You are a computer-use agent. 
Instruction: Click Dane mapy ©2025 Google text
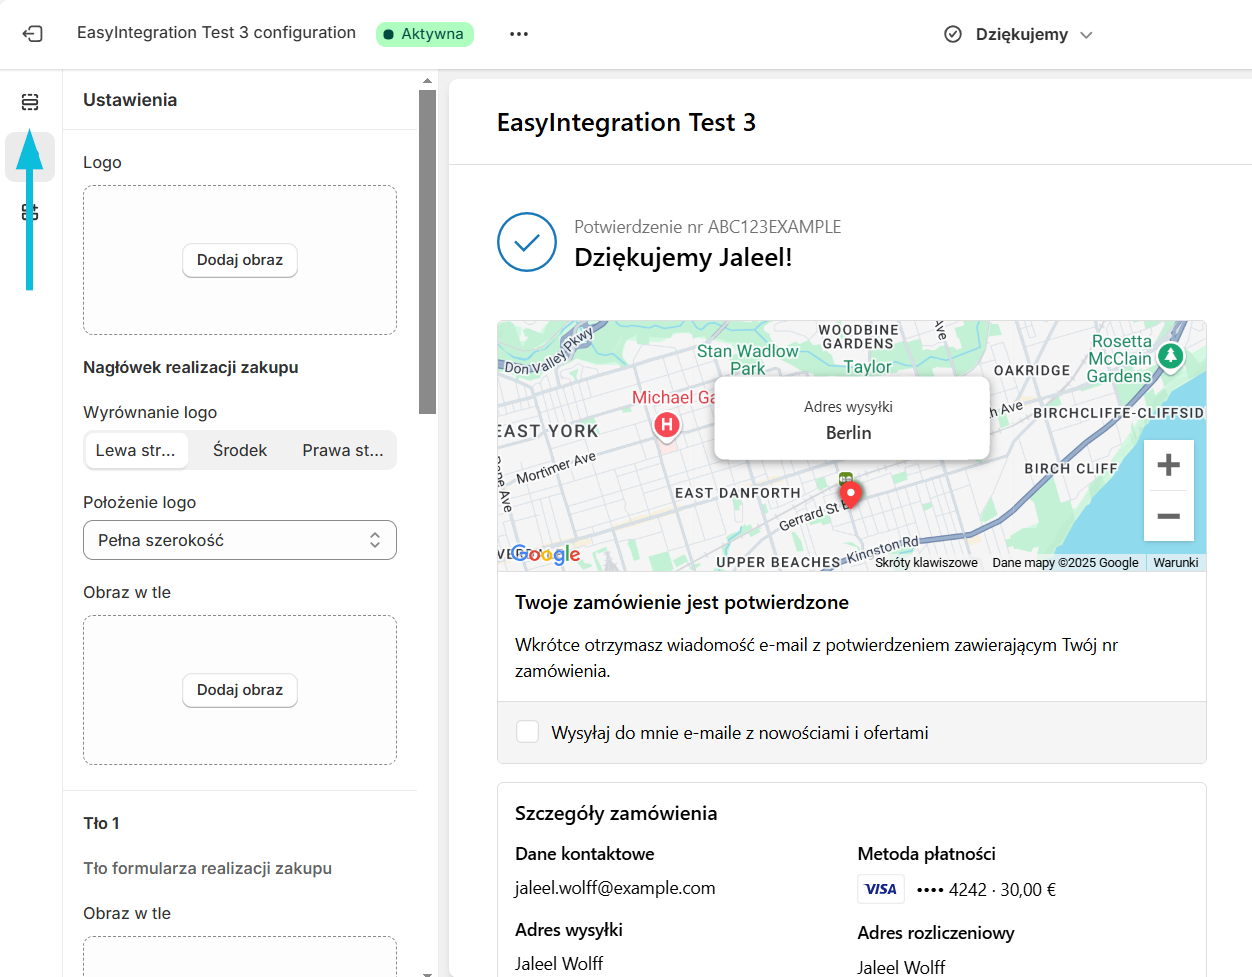tap(1065, 562)
